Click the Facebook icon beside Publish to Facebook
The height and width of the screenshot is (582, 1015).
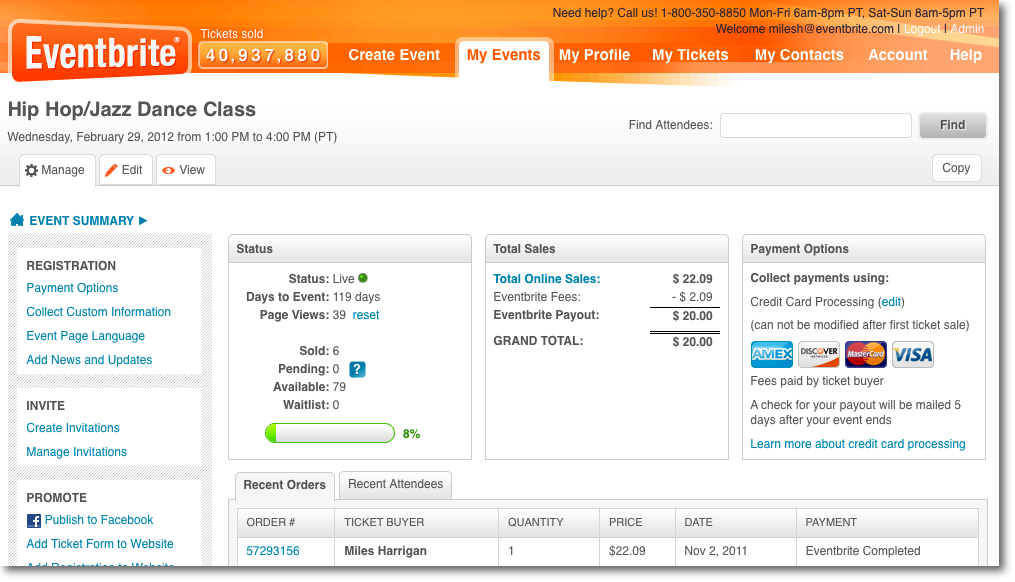click(x=34, y=520)
